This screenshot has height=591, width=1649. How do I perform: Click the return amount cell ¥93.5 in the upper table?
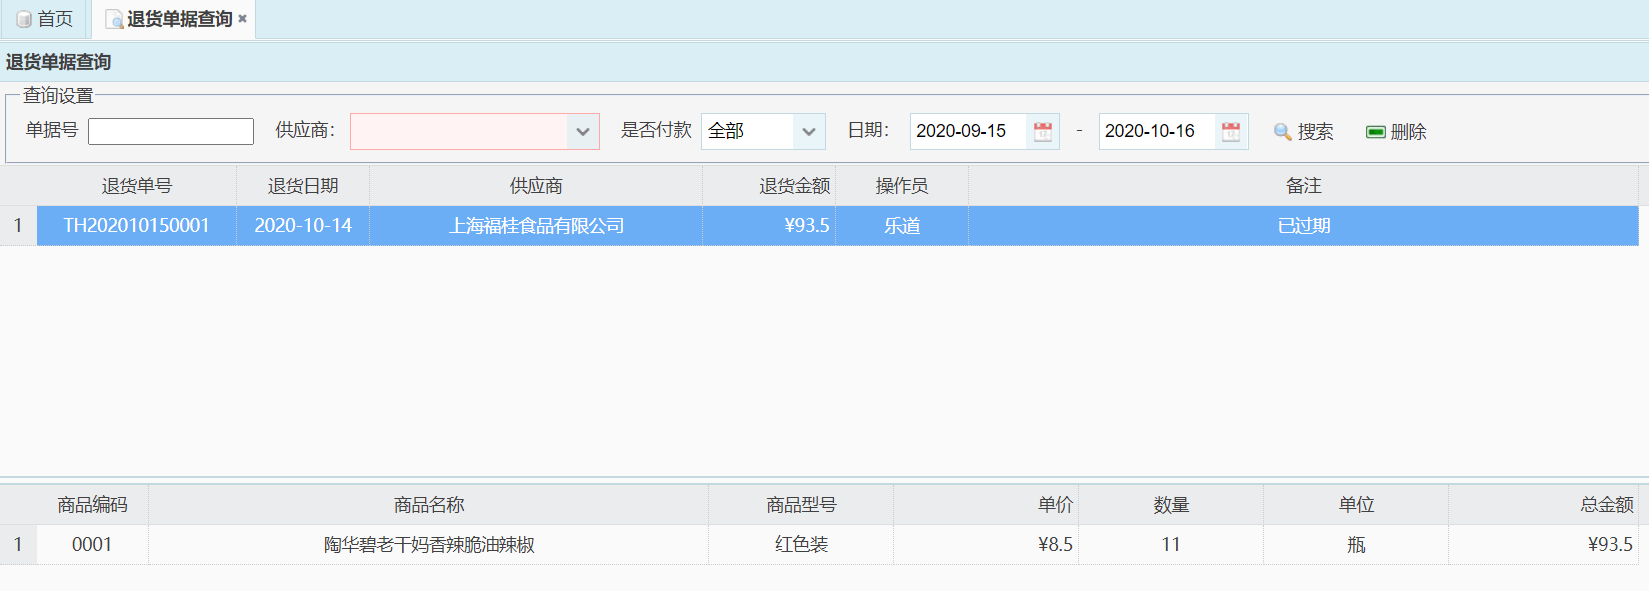pyautogui.click(x=769, y=226)
